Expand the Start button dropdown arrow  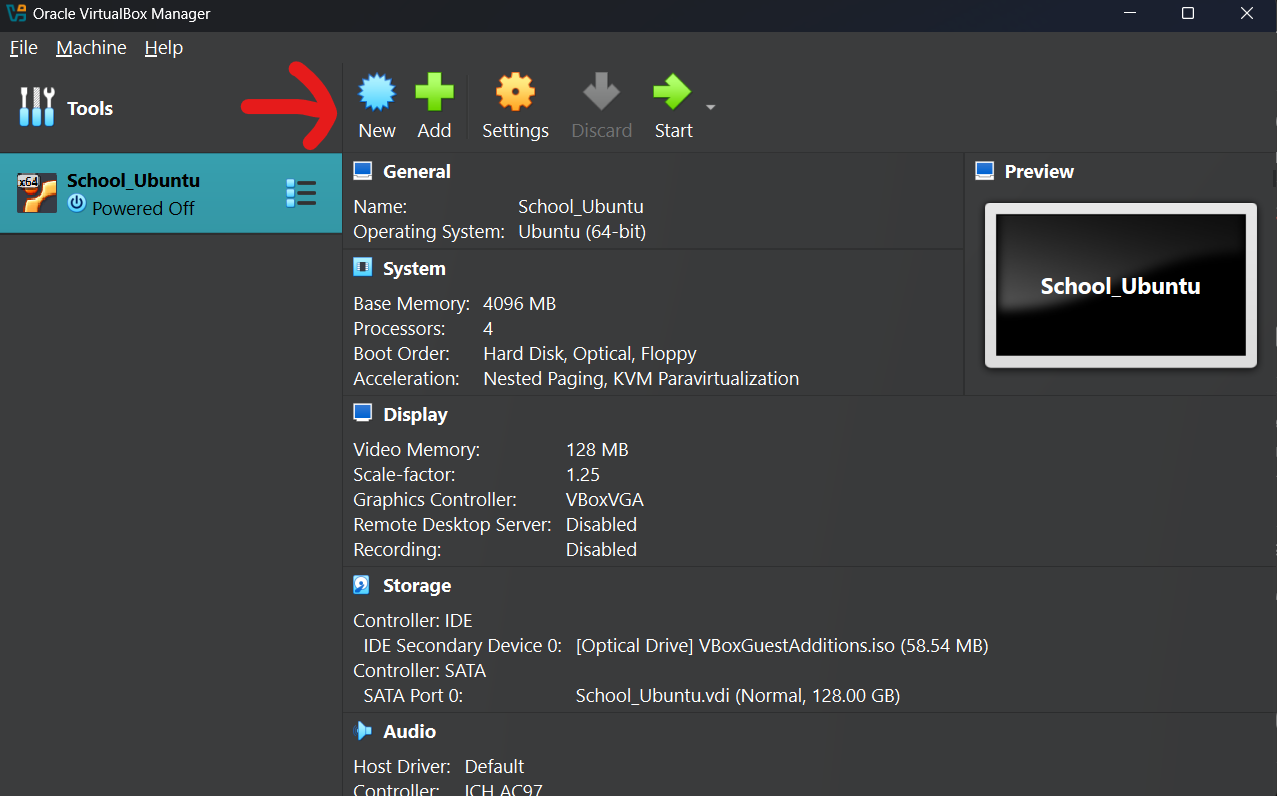click(x=710, y=107)
